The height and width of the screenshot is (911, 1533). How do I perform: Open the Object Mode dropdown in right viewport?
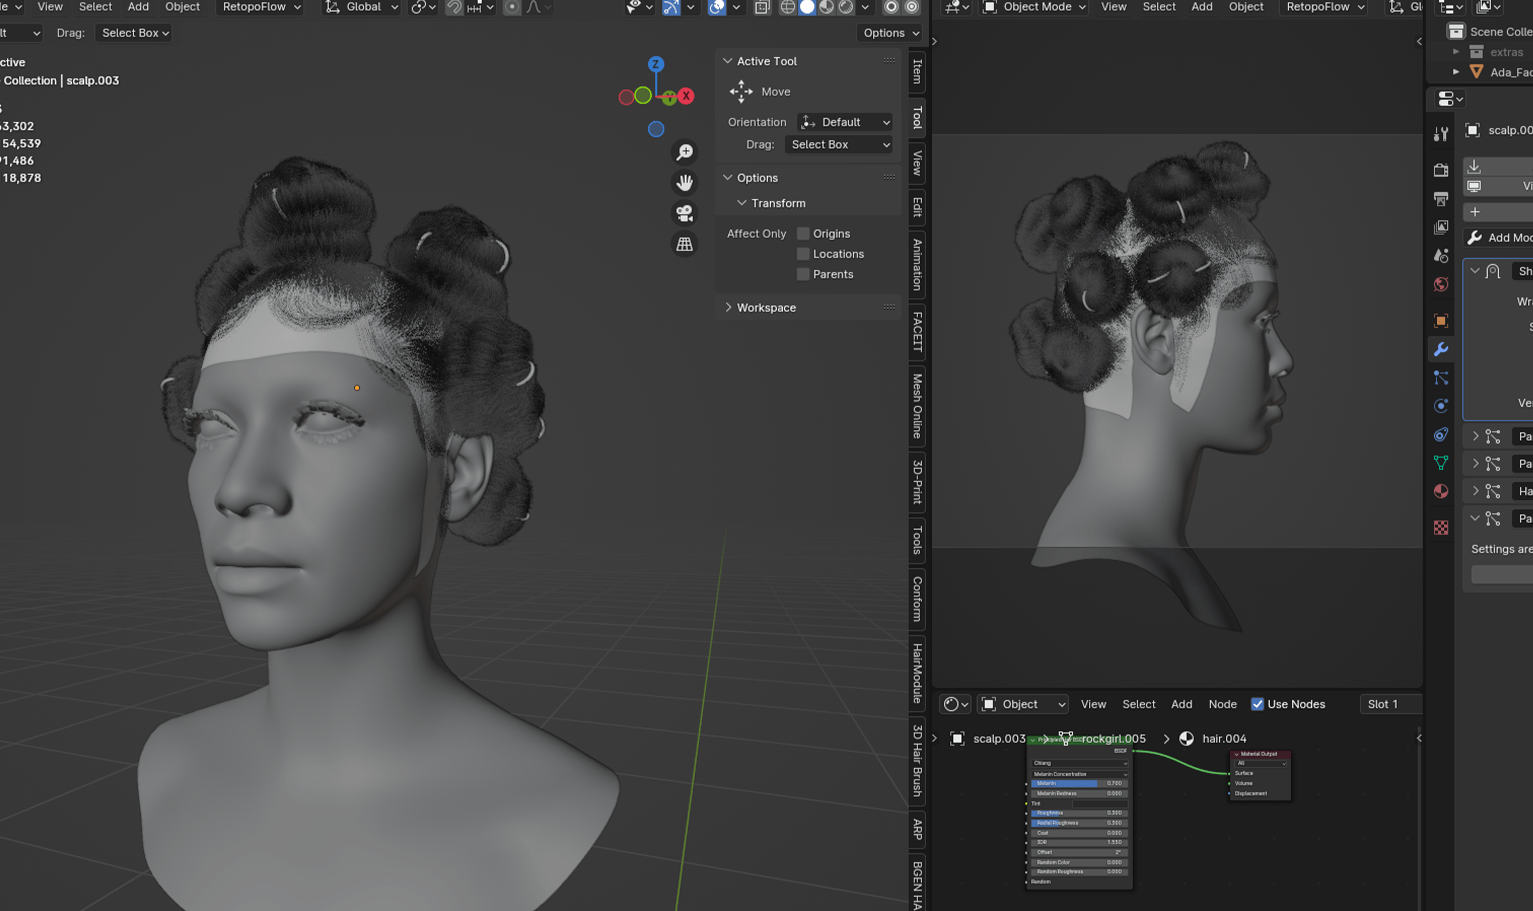coord(1035,7)
